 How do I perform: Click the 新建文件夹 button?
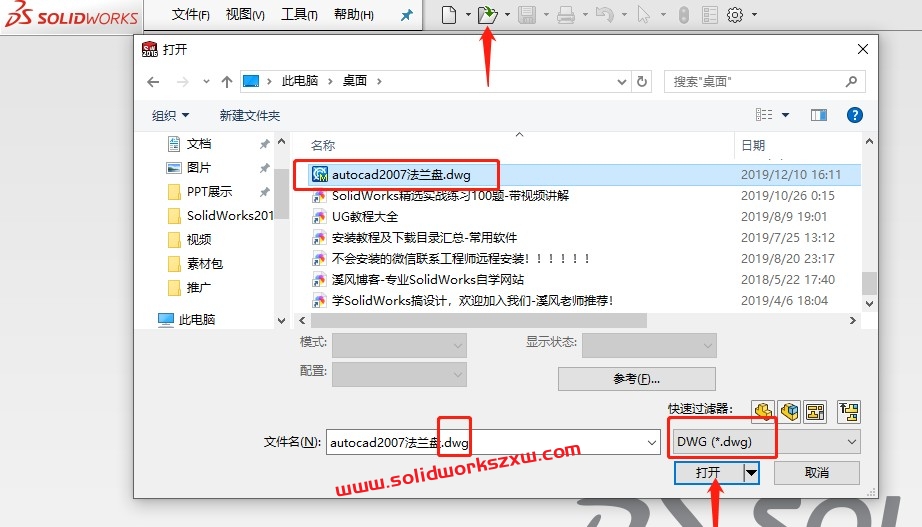click(249, 115)
